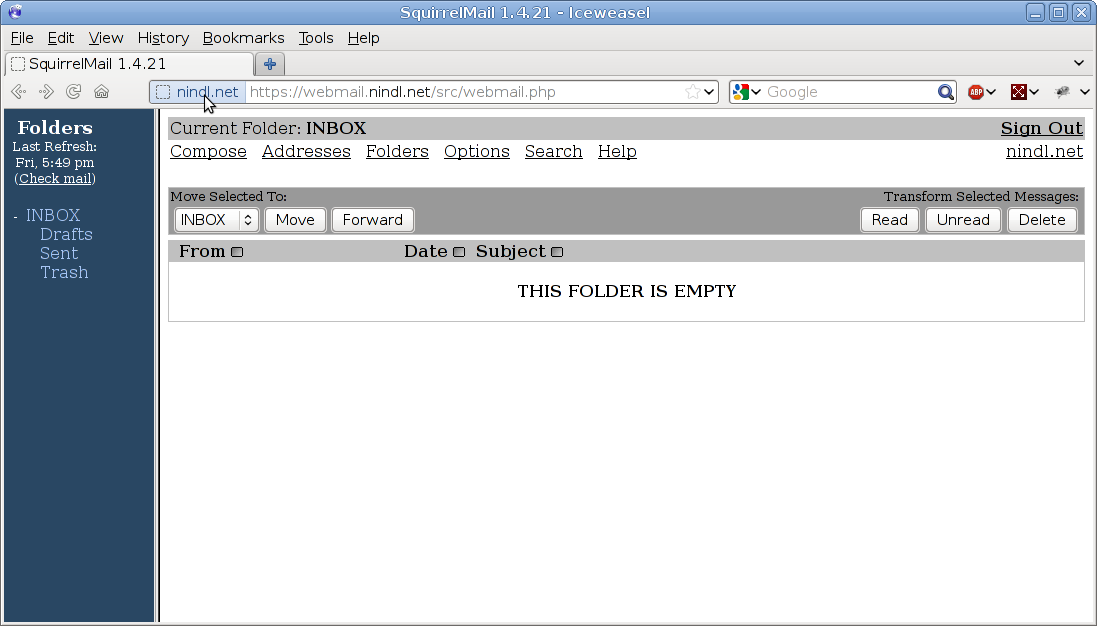The image size is (1097, 626).
Task: Go to the browser home page
Action: coord(101,92)
